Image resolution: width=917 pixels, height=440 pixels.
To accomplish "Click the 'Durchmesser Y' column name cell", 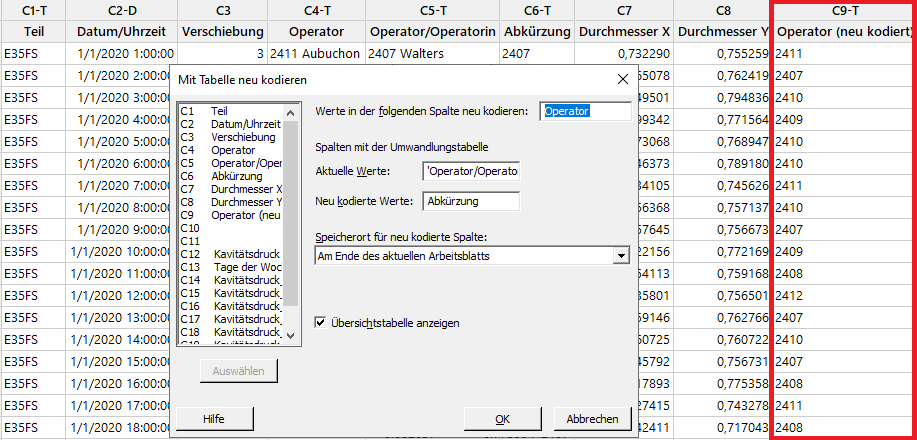I will [x=723, y=32].
